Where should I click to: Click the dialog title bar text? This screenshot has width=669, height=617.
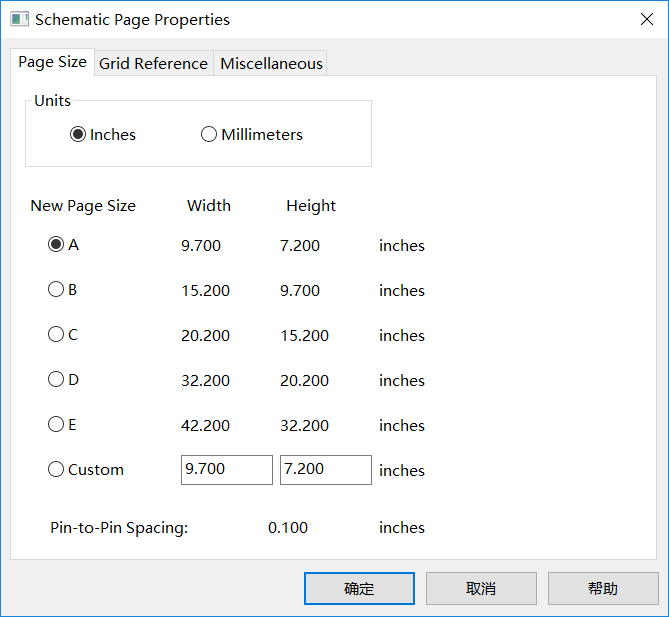coord(132,19)
